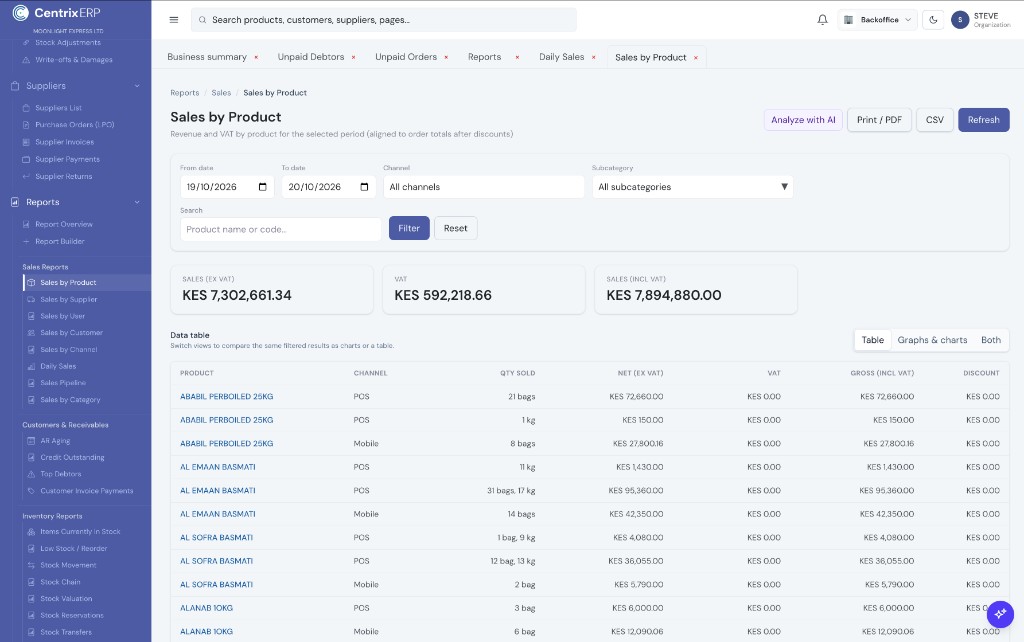
Task: Open the AR Aging report
Action: click(x=55, y=441)
